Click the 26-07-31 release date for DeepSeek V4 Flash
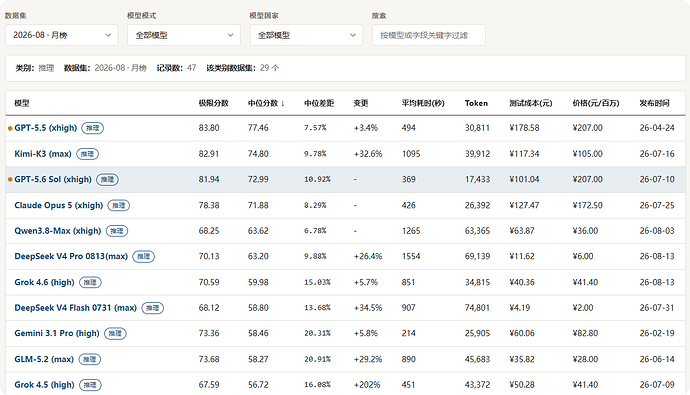690x395 pixels. click(657, 308)
